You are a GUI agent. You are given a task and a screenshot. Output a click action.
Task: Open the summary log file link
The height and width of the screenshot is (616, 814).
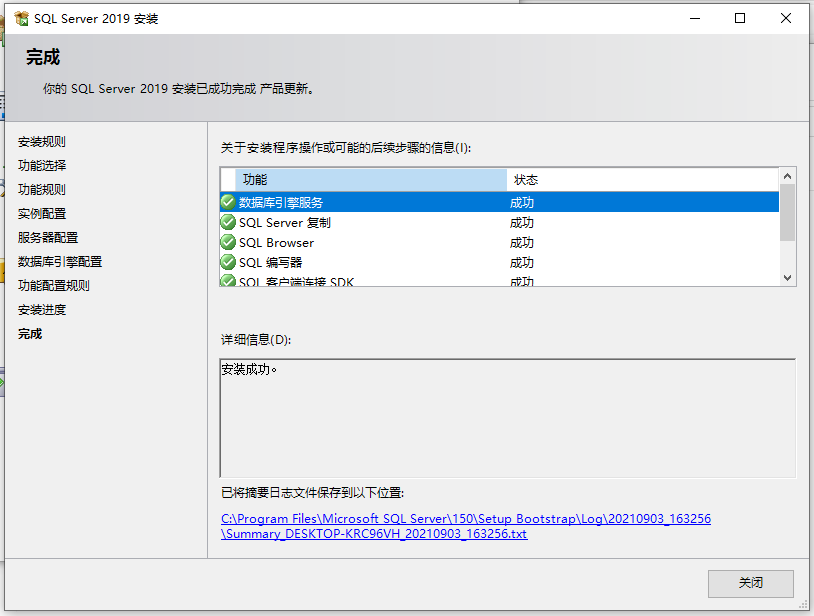(x=466, y=526)
